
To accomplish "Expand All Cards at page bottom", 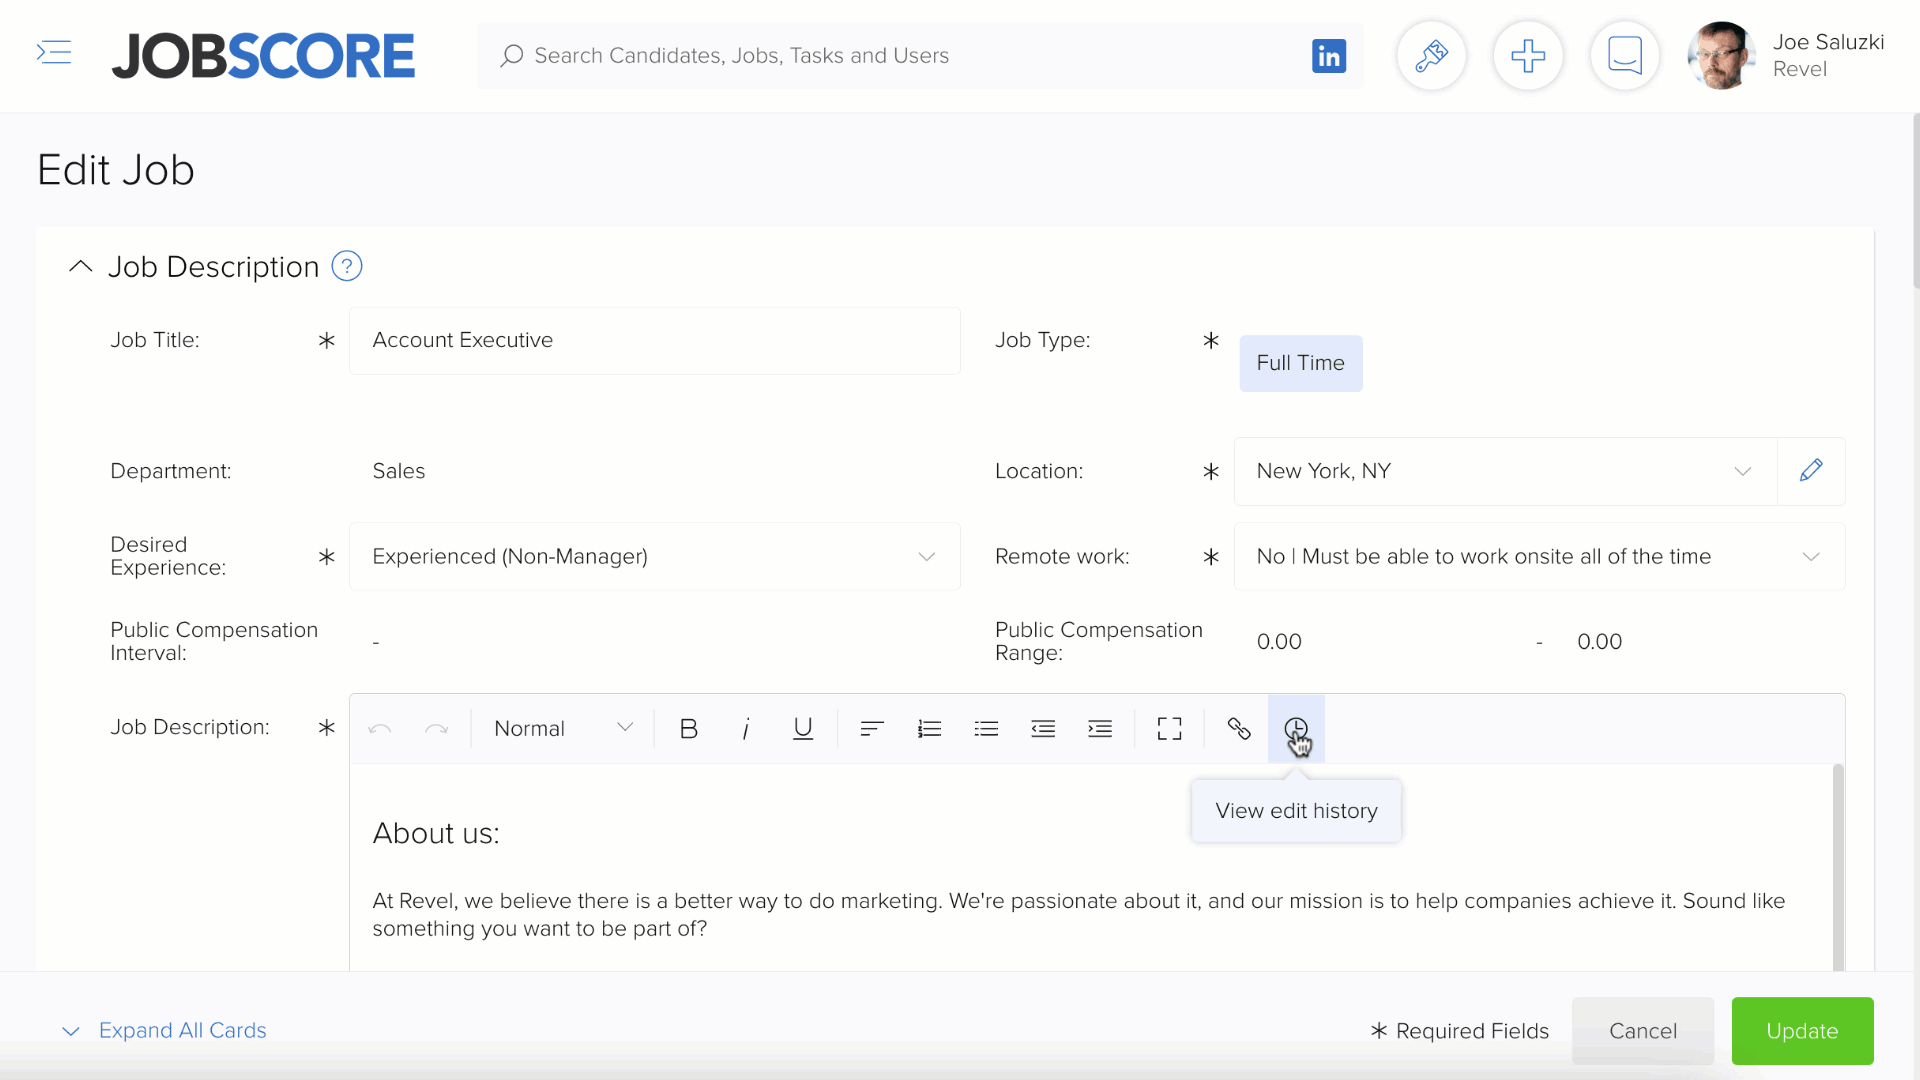I will (182, 1030).
